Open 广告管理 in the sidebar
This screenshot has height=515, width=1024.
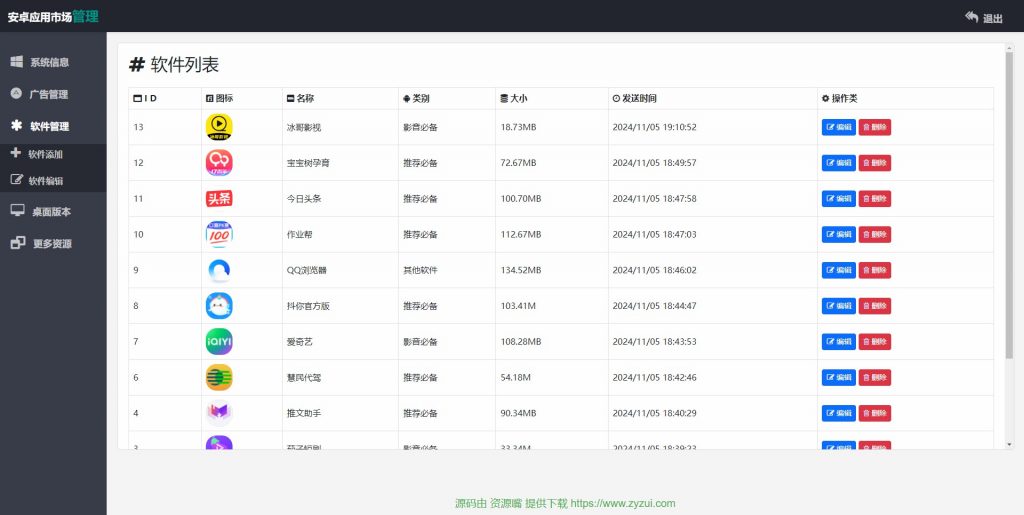[x=49, y=95]
